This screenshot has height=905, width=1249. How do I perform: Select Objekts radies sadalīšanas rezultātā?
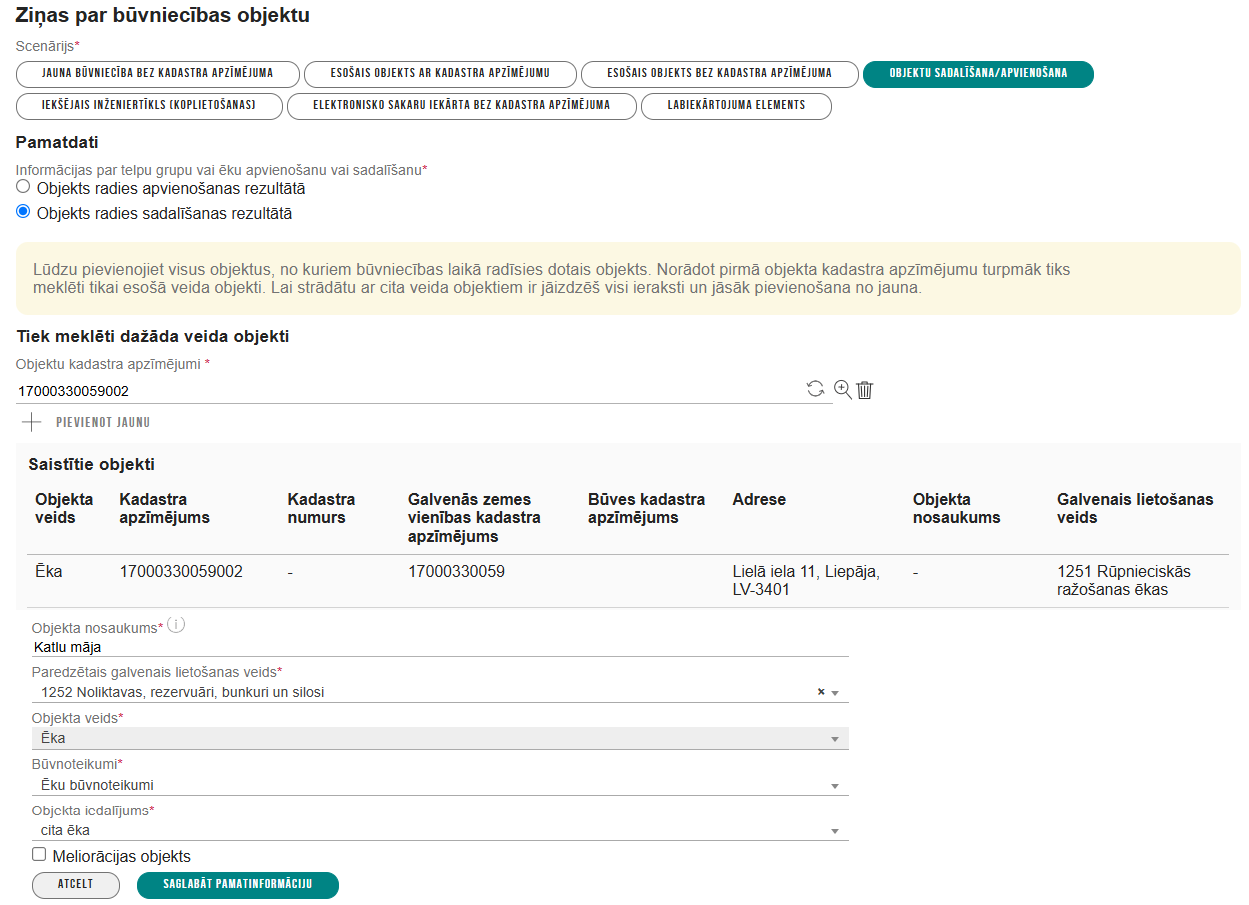[23, 212]
